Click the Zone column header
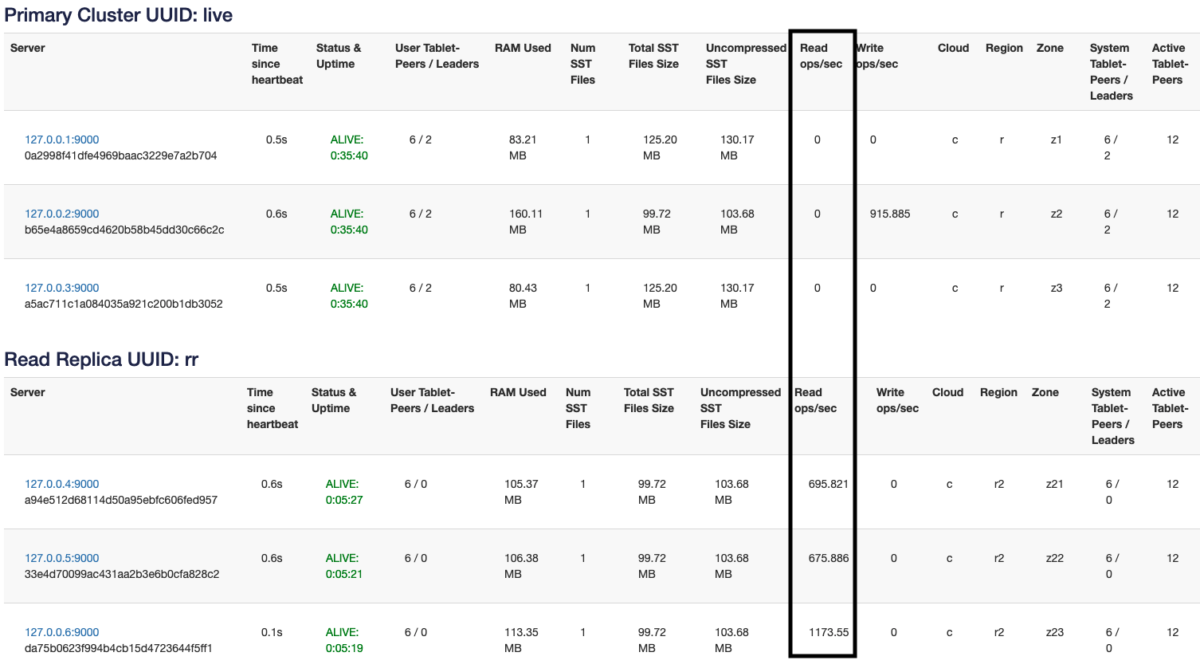1200x672 pixels. click(1050, 47)
